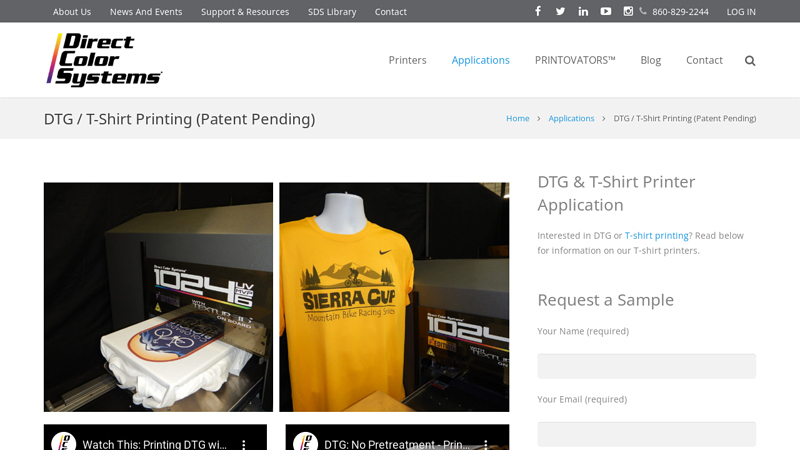
Task: Open News And Events page
Action: coord(146,12)
